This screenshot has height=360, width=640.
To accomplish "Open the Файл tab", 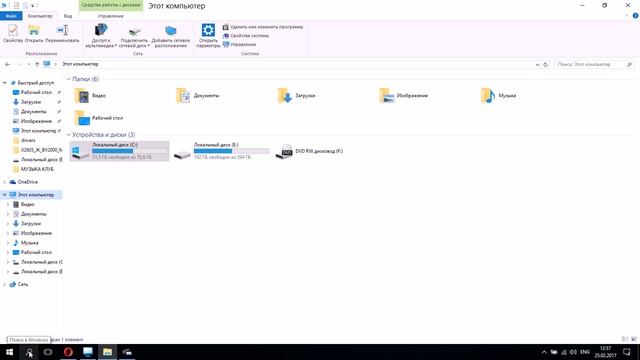I will click(11, 16).
